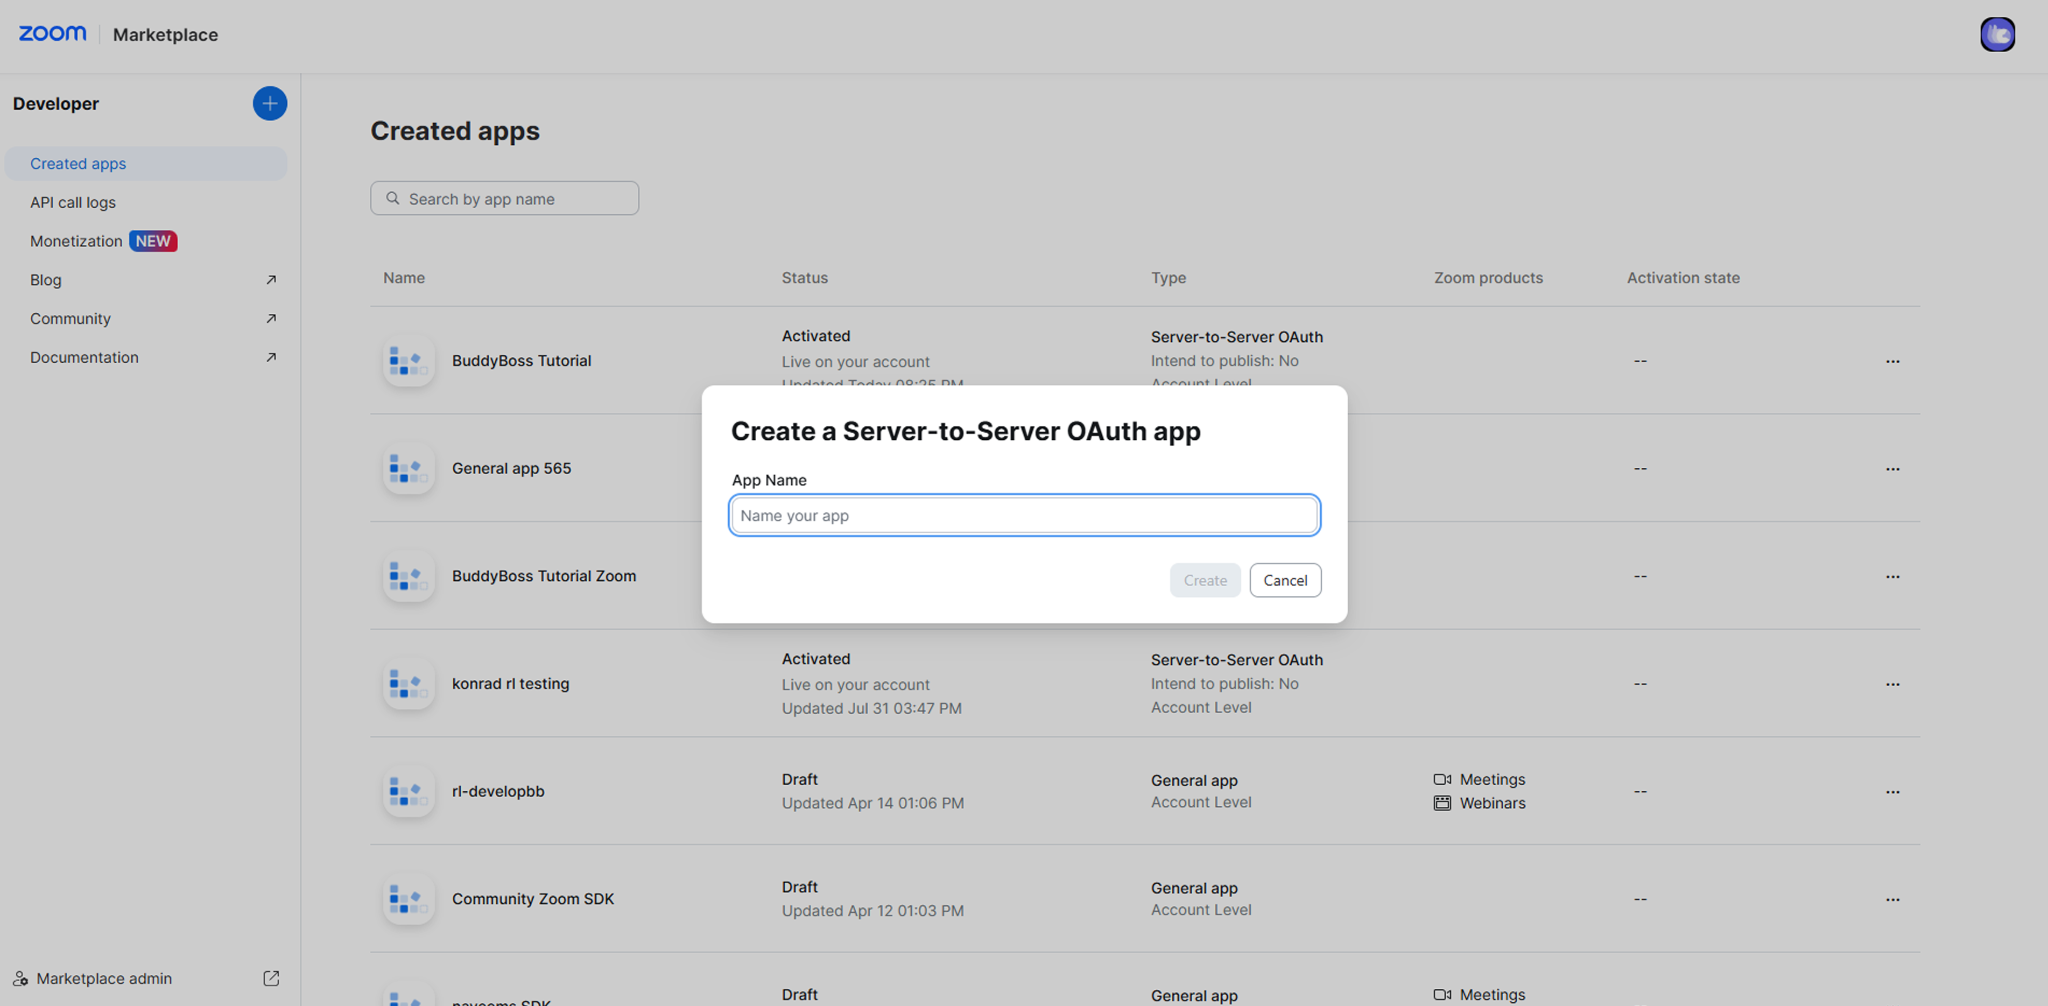Cancel the Server-to-Server OAuth dialog
This screenshot has width=2048, height=1006.
click(1285, 580)
